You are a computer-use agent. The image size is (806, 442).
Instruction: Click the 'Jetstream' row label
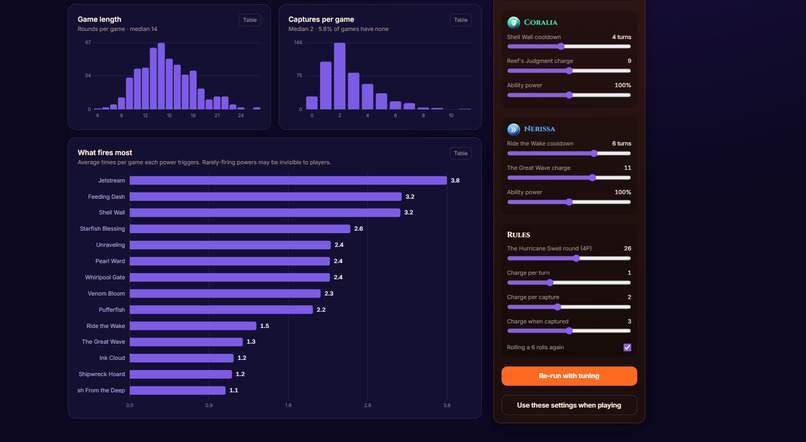(112, 180)
